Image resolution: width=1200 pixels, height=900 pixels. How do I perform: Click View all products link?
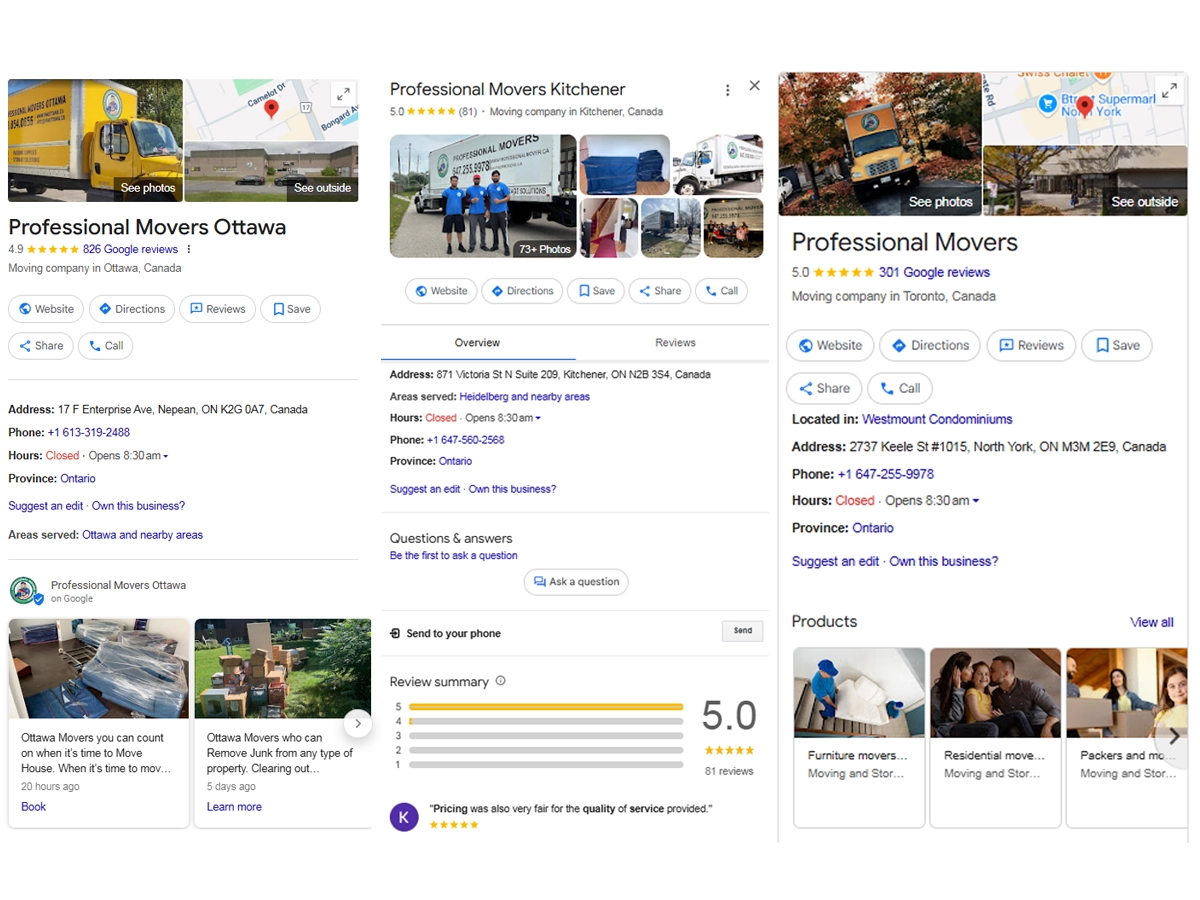(1152, 622)
